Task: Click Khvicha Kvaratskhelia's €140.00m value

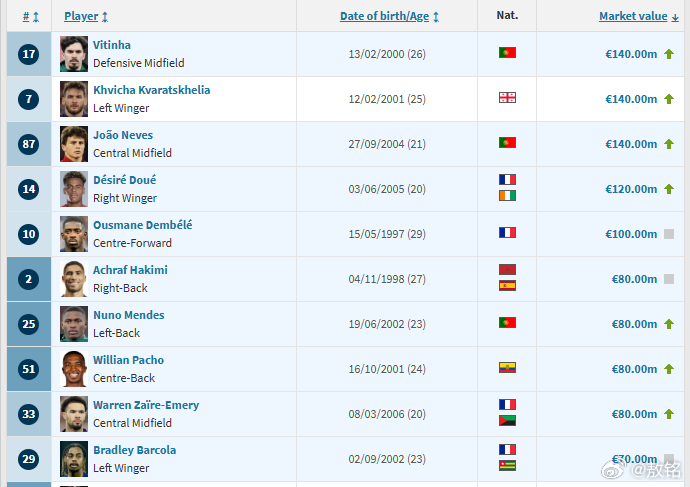Action: 631,99
